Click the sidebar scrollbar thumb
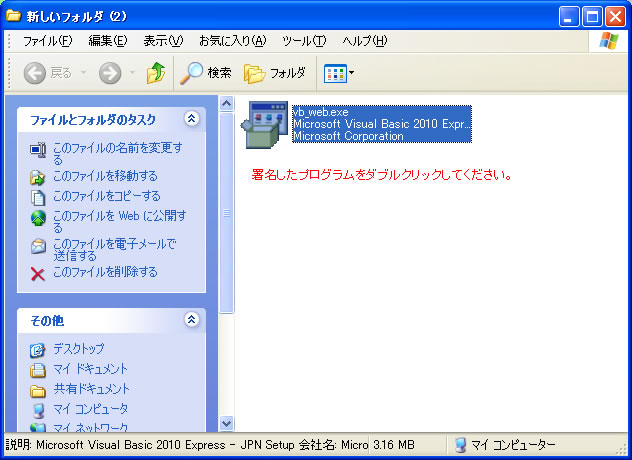This screenshot has height=460, width=632. click(x=227, y=213)
